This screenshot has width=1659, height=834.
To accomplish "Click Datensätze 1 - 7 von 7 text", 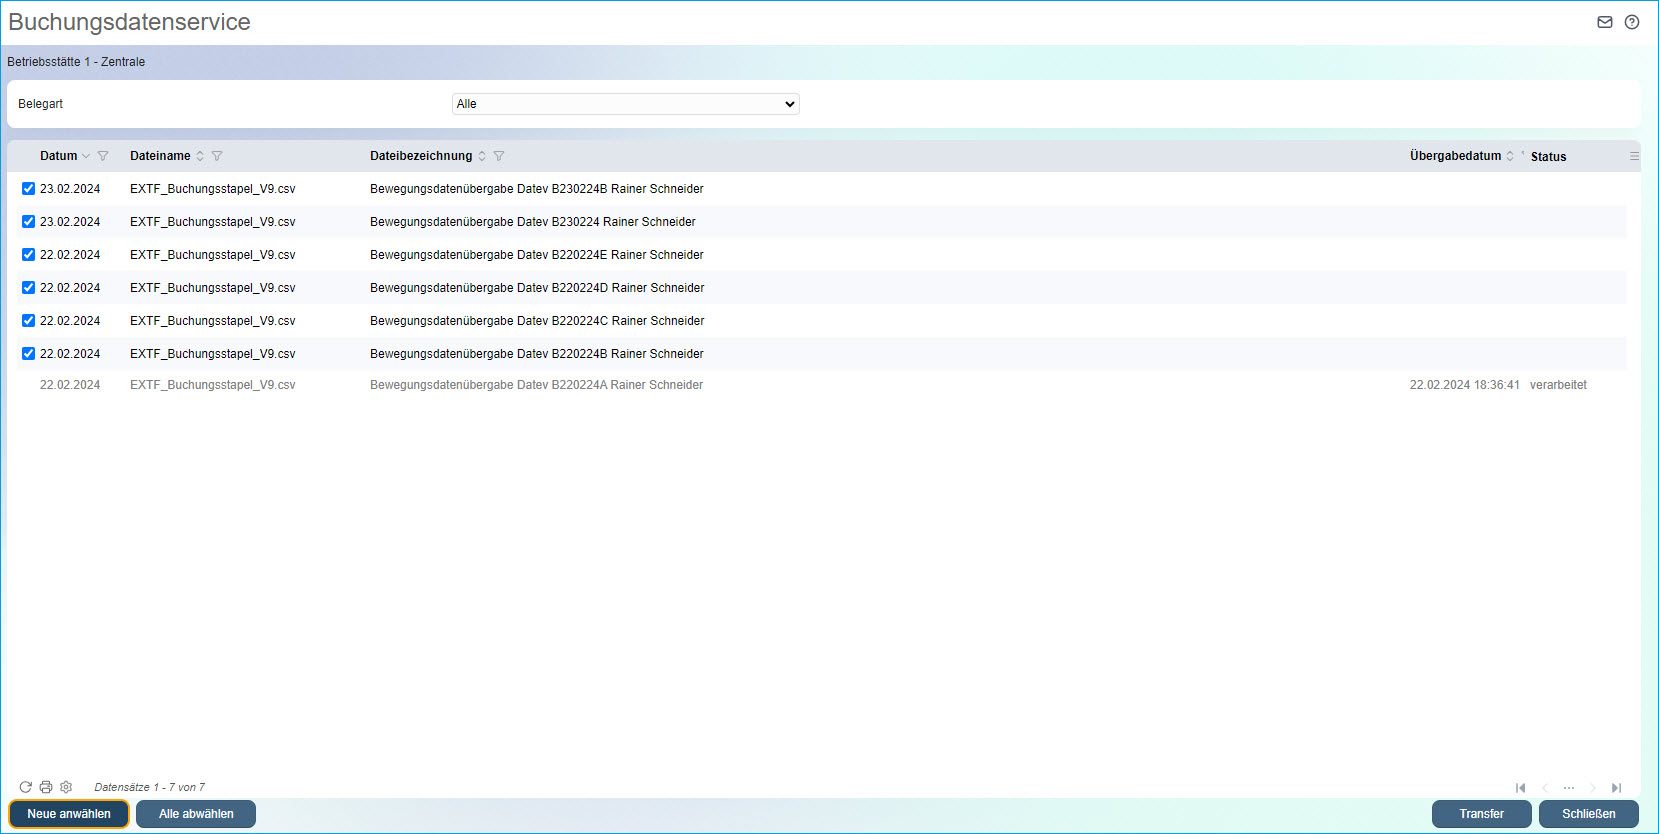I will pyautogui.click(x=150, y=787).
